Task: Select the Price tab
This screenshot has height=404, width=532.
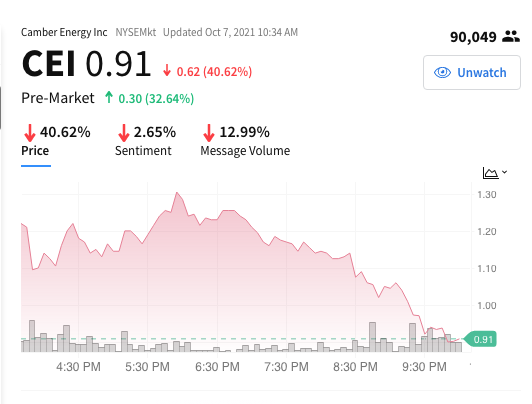Action: click(35, 150)
